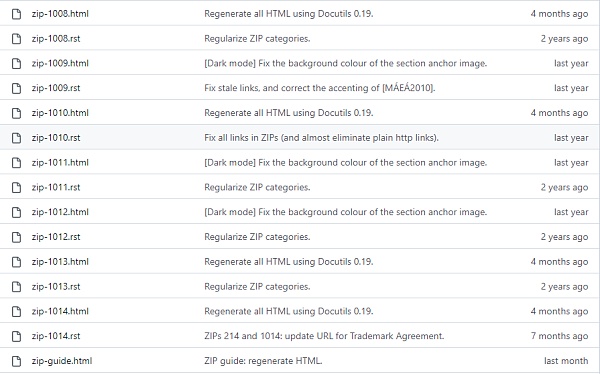Open the zip-guide.html file
This screenshot has width=600, height=374.
coord(62,361)
